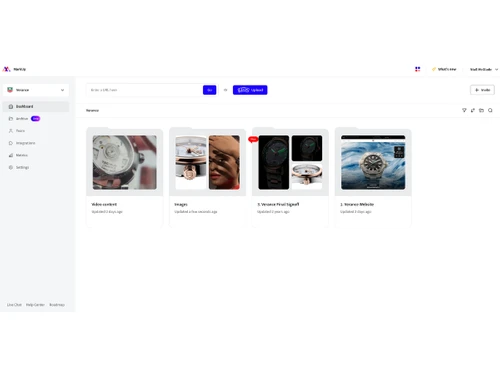500x375 pixels.
Task: Click the Dashboard sidebar icon
Action: [x=11, y=107]
